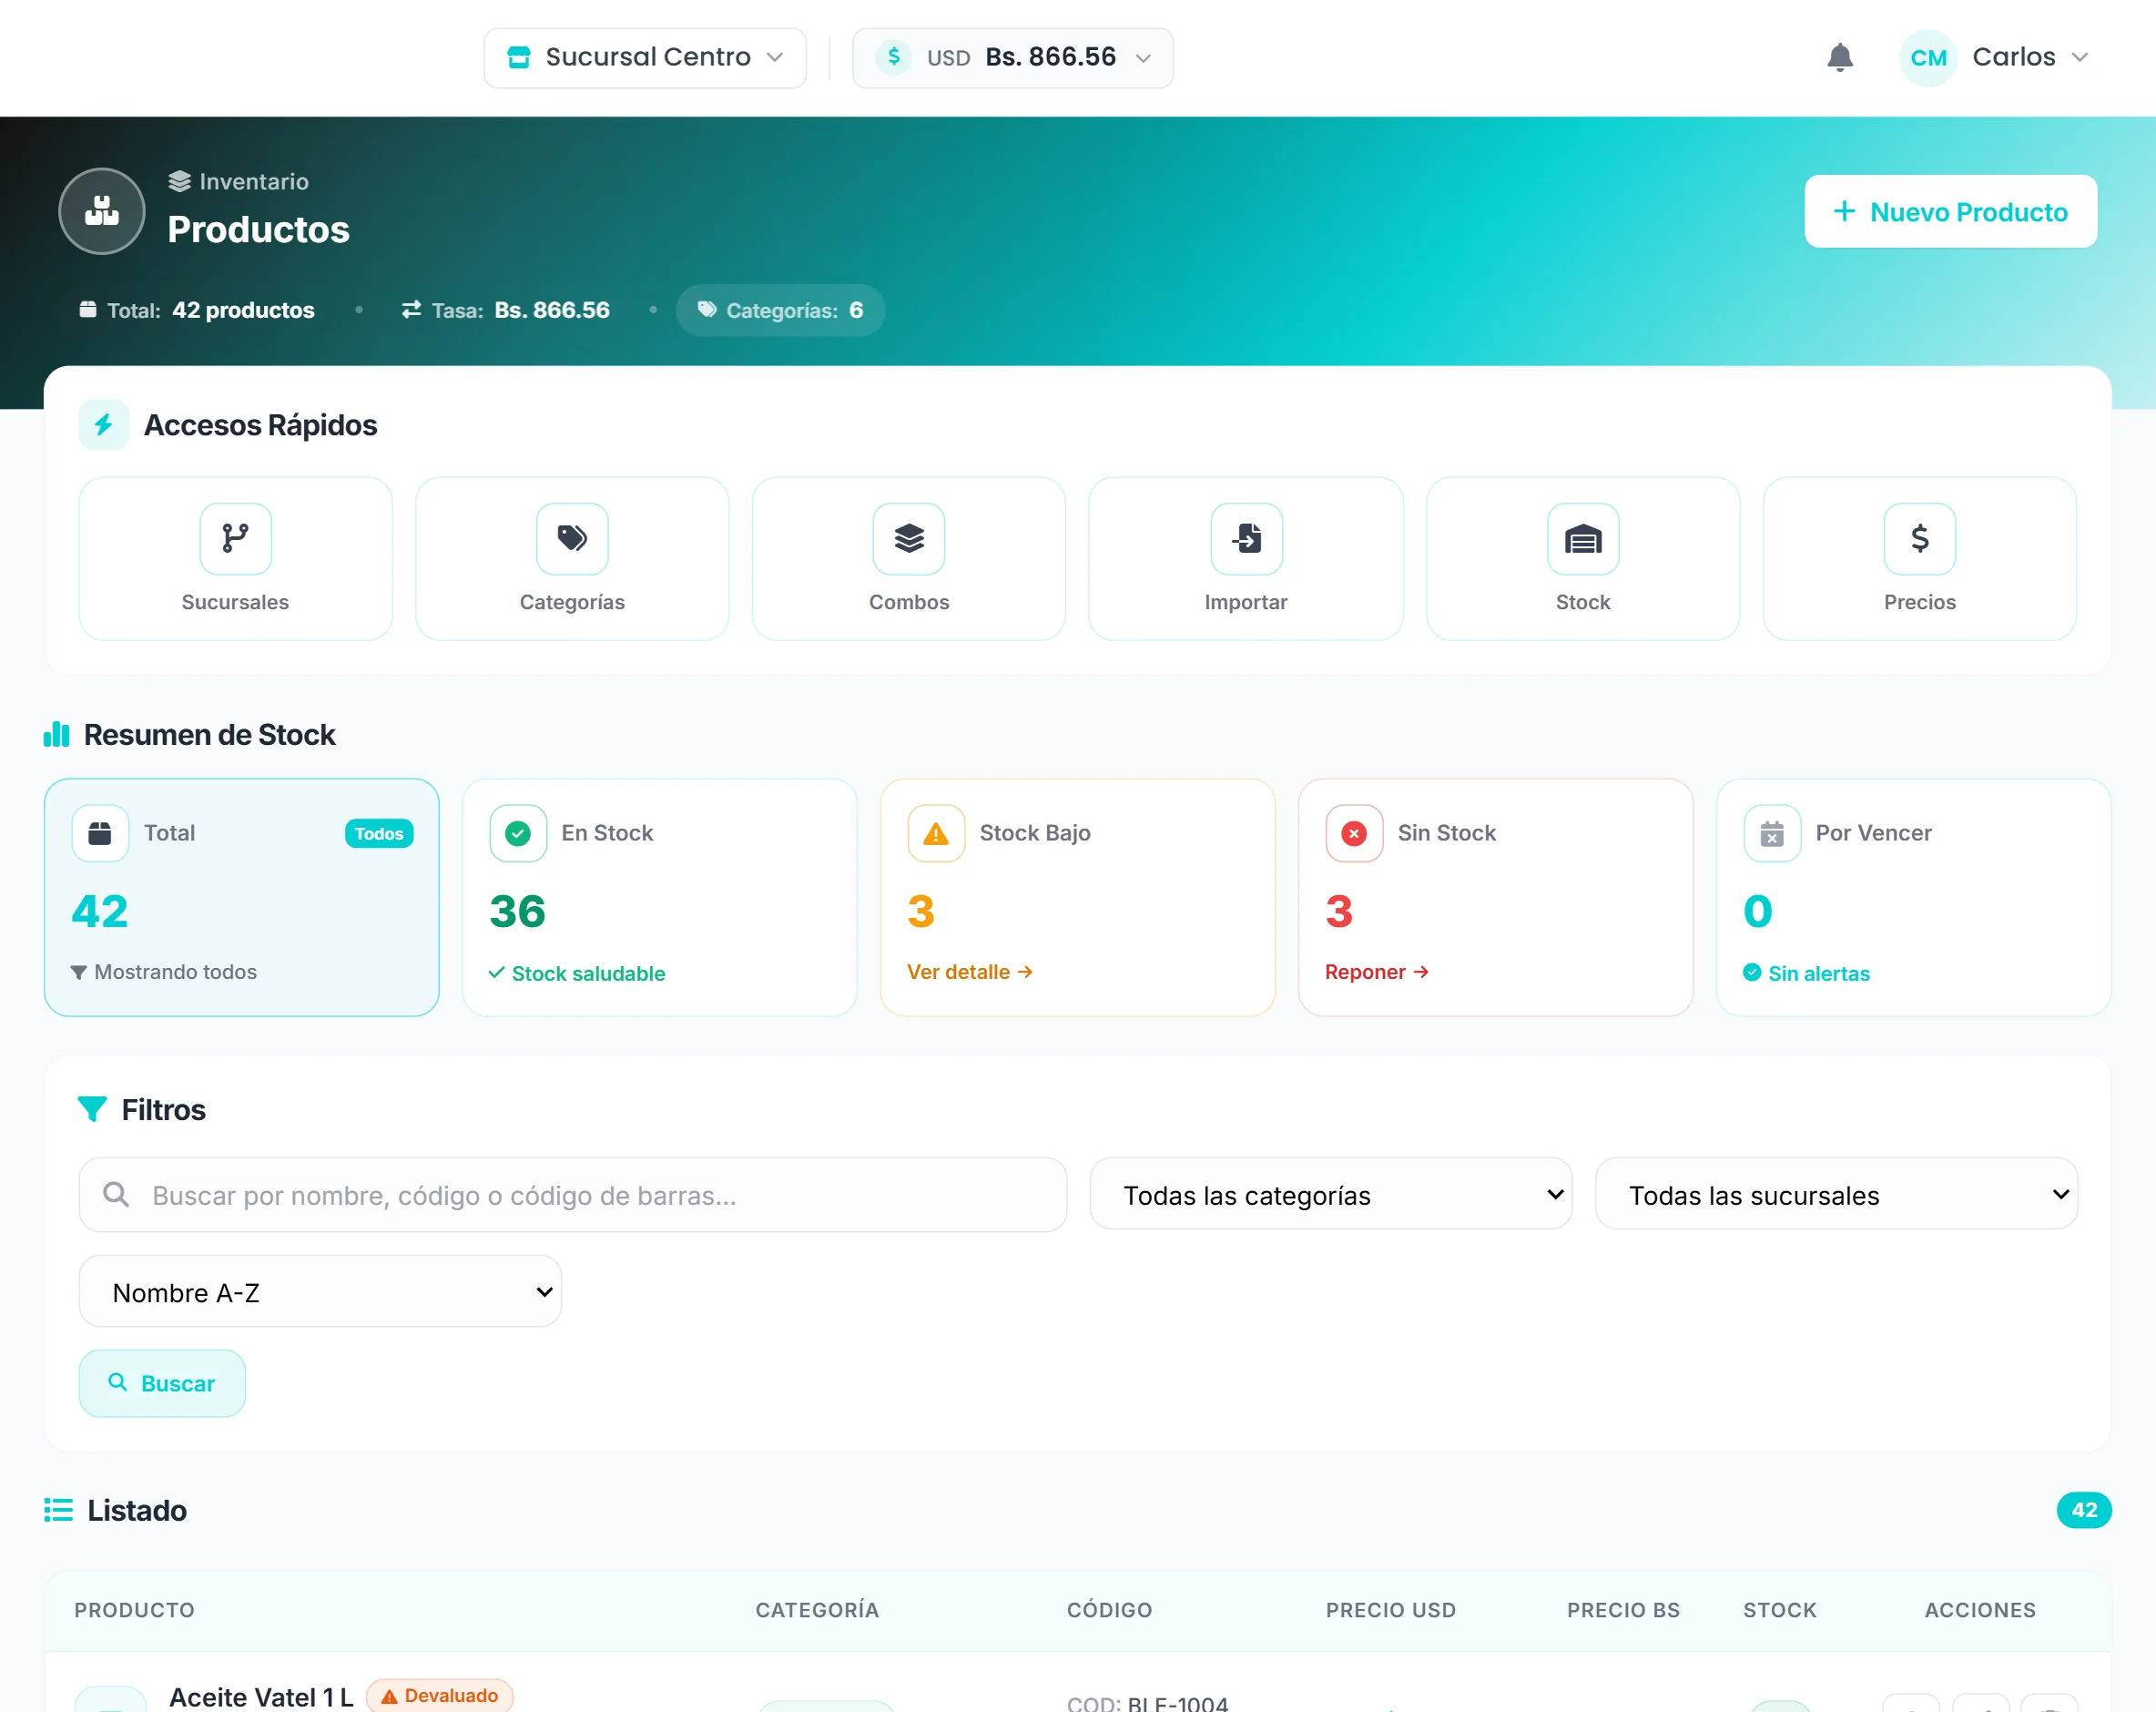Click the Sucursales branch icon
Viewport: 2156px width, 1712px height.
coord(235,539)
